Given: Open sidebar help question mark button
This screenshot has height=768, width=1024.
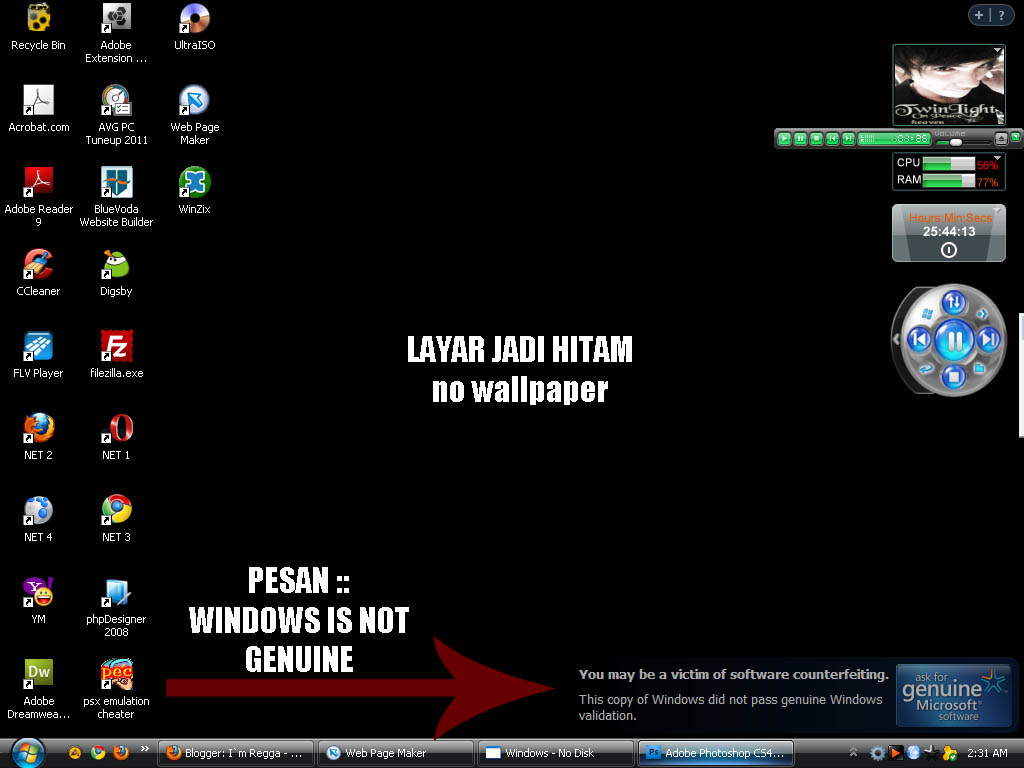Looking at the screenshot, I should coord(1001,15).
